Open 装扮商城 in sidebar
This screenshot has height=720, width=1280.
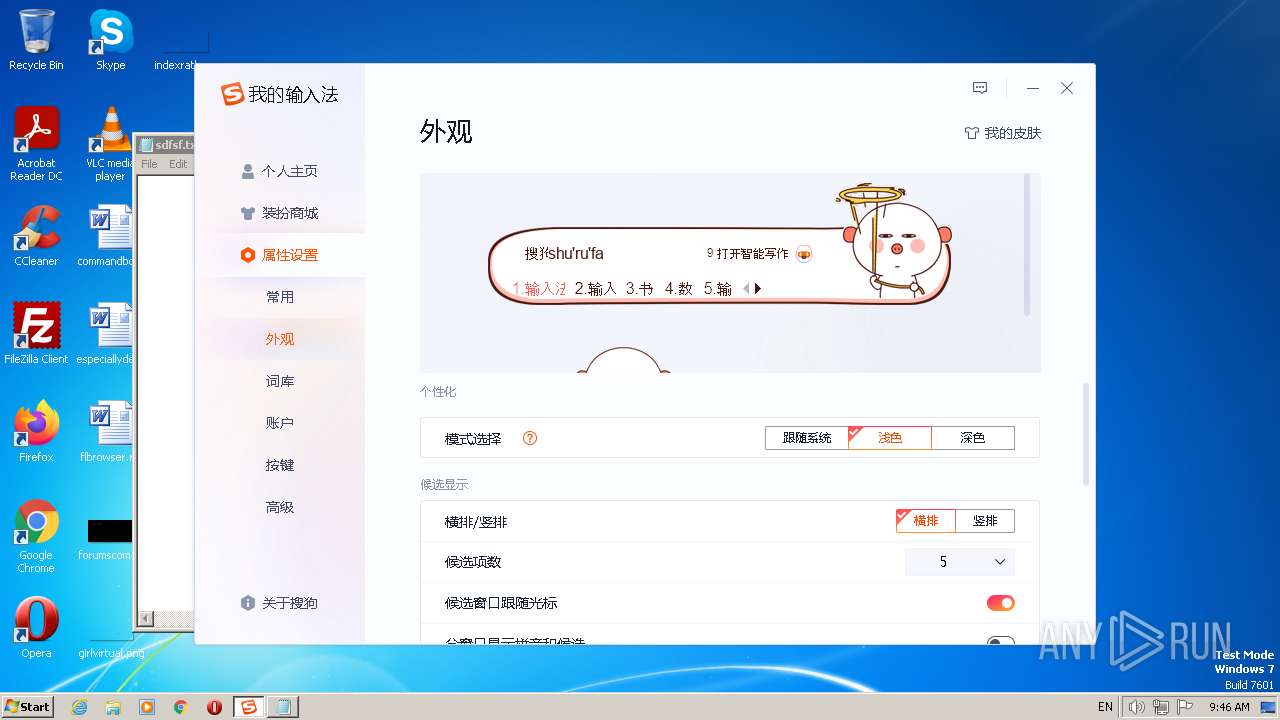coord(280,213)
